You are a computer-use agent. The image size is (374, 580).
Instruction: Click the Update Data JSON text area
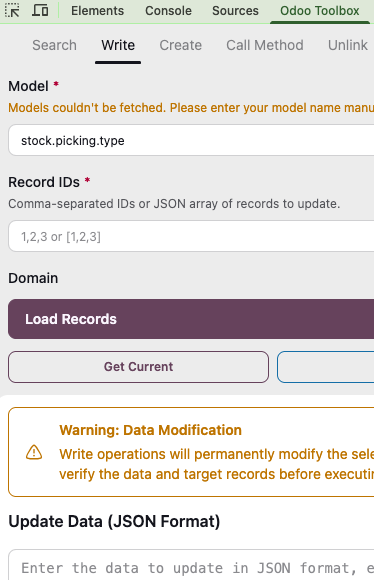(191, 565)
